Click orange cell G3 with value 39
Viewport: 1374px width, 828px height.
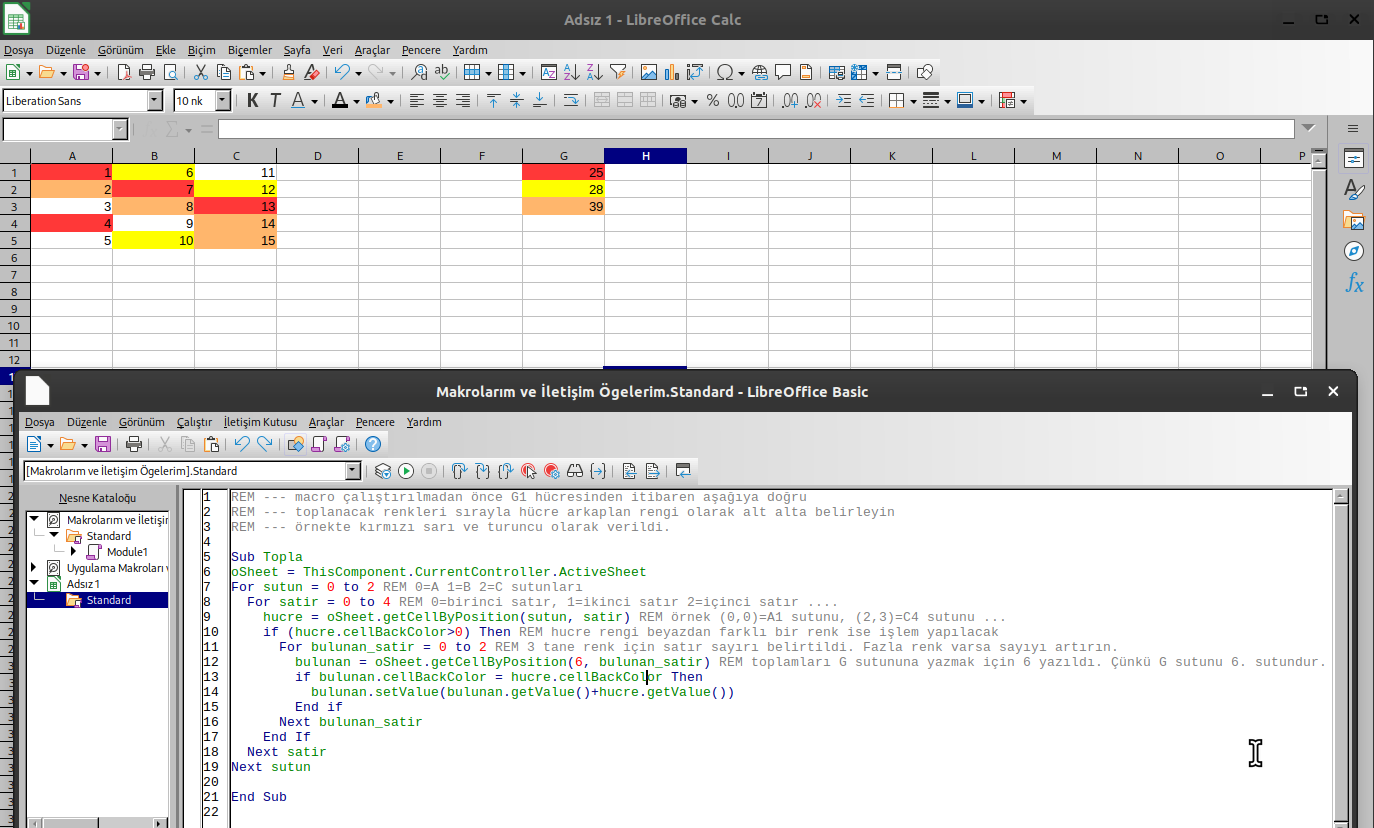coord(564,206)
